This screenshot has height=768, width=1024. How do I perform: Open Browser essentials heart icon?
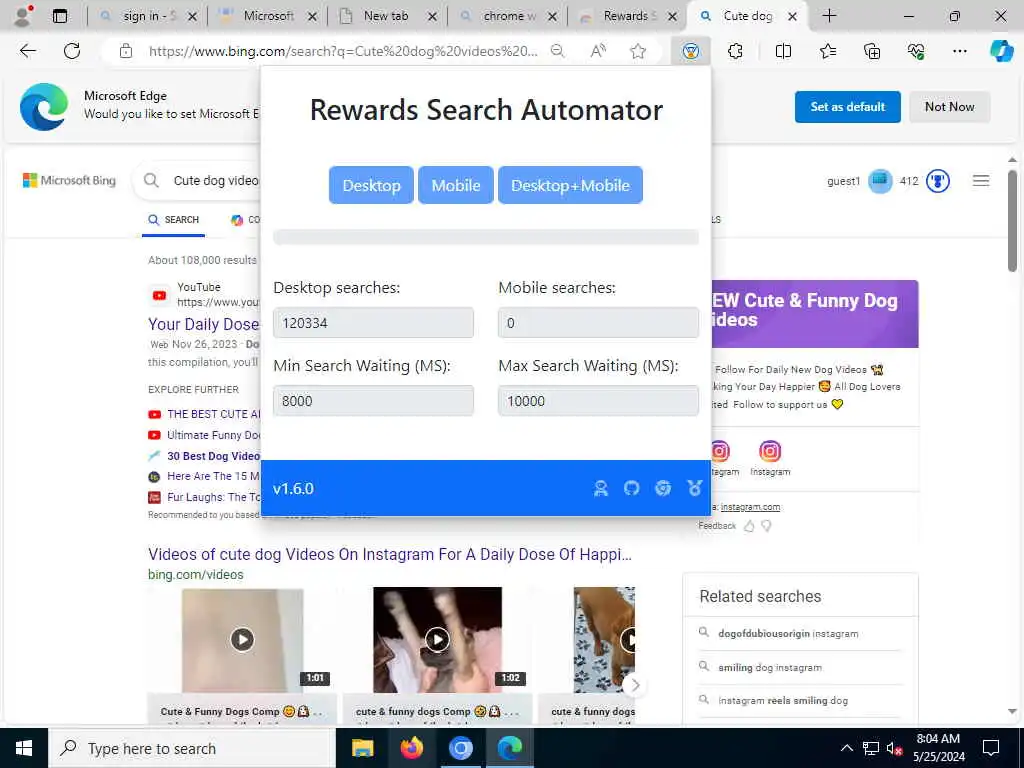916,51
